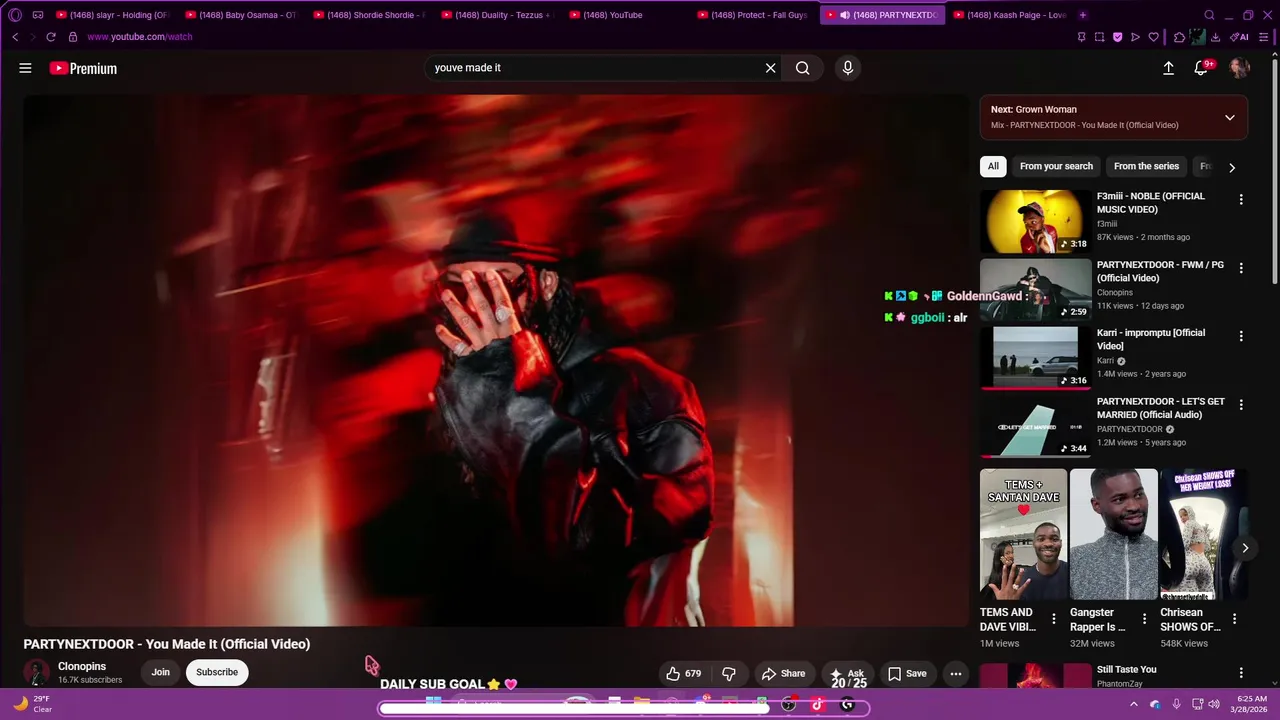1280x720 pixels.
Task: Start voice search with the microphone
Action: click(847, 68)
